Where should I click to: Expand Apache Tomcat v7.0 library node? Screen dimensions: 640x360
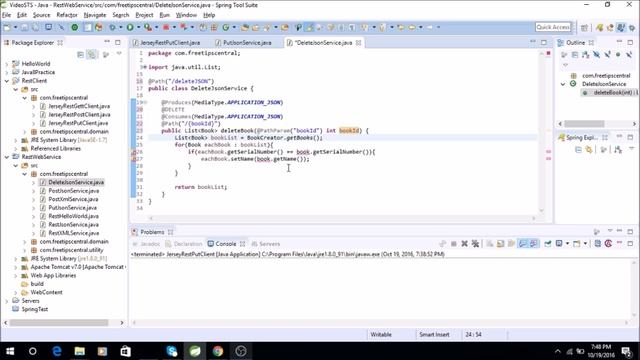tap(16, 267)
